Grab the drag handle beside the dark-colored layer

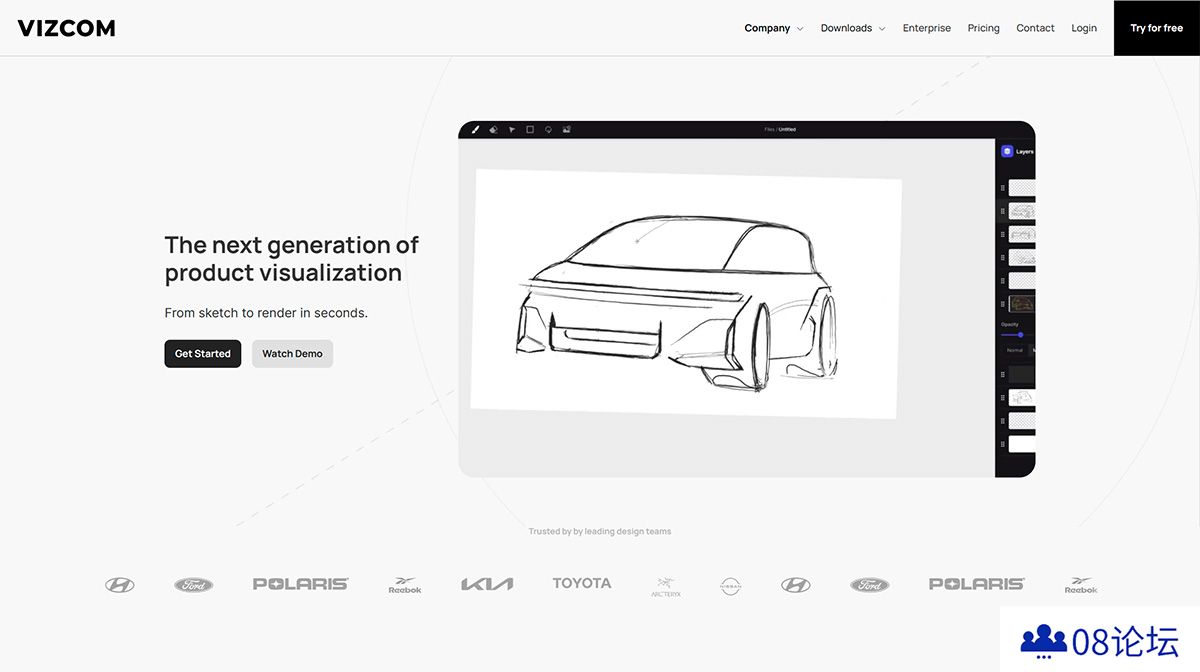pos(1003,304)
